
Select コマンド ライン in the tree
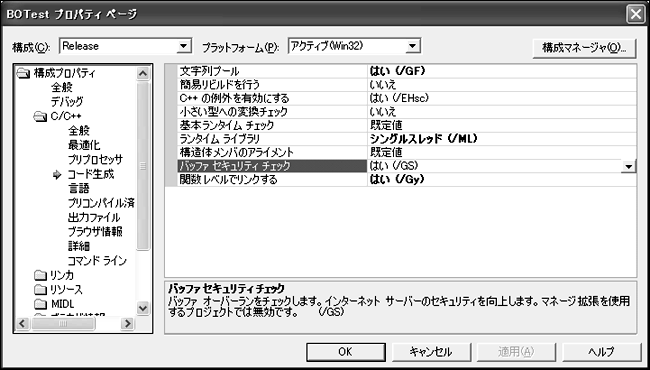pyautogui.click(x=97, y=261)
